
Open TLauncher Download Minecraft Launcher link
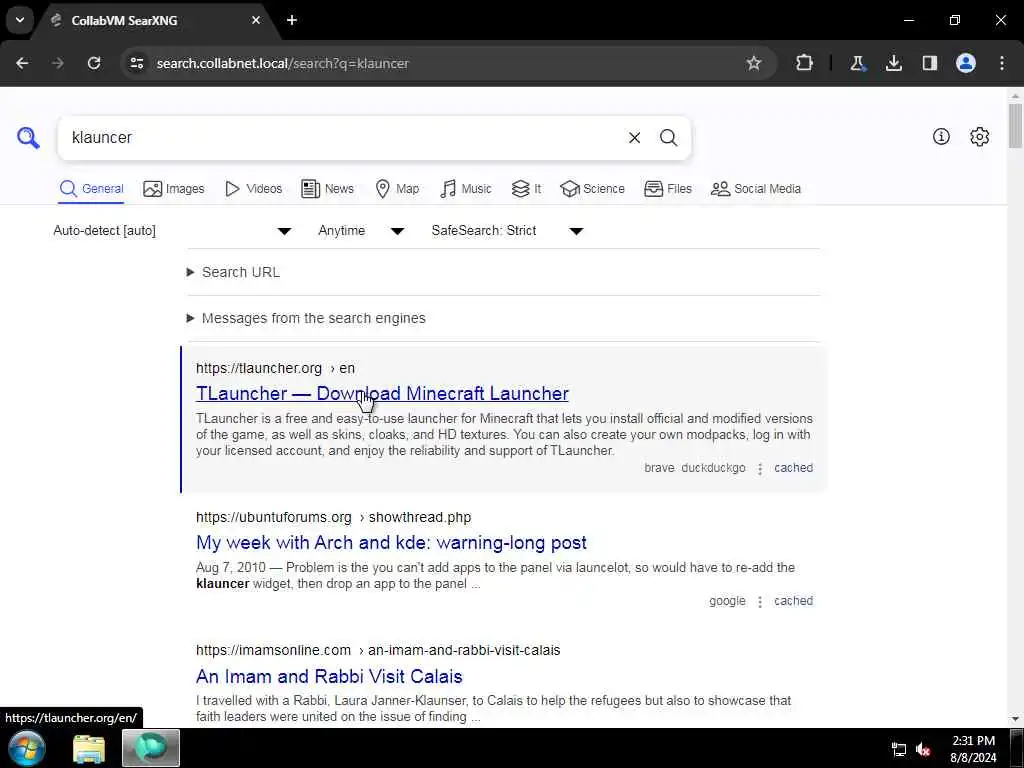click(x=382, y=393)
